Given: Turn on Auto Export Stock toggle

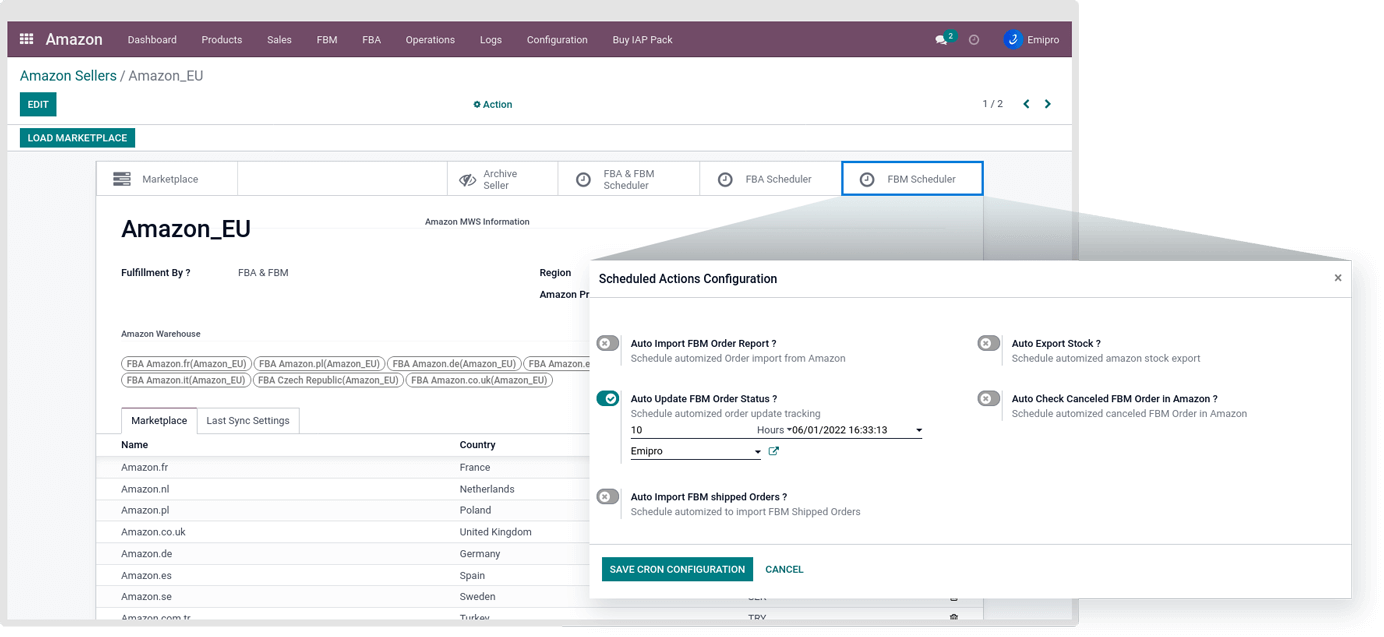Looking at the screenshot, I should pyautogui.click(x=988, y=344).
